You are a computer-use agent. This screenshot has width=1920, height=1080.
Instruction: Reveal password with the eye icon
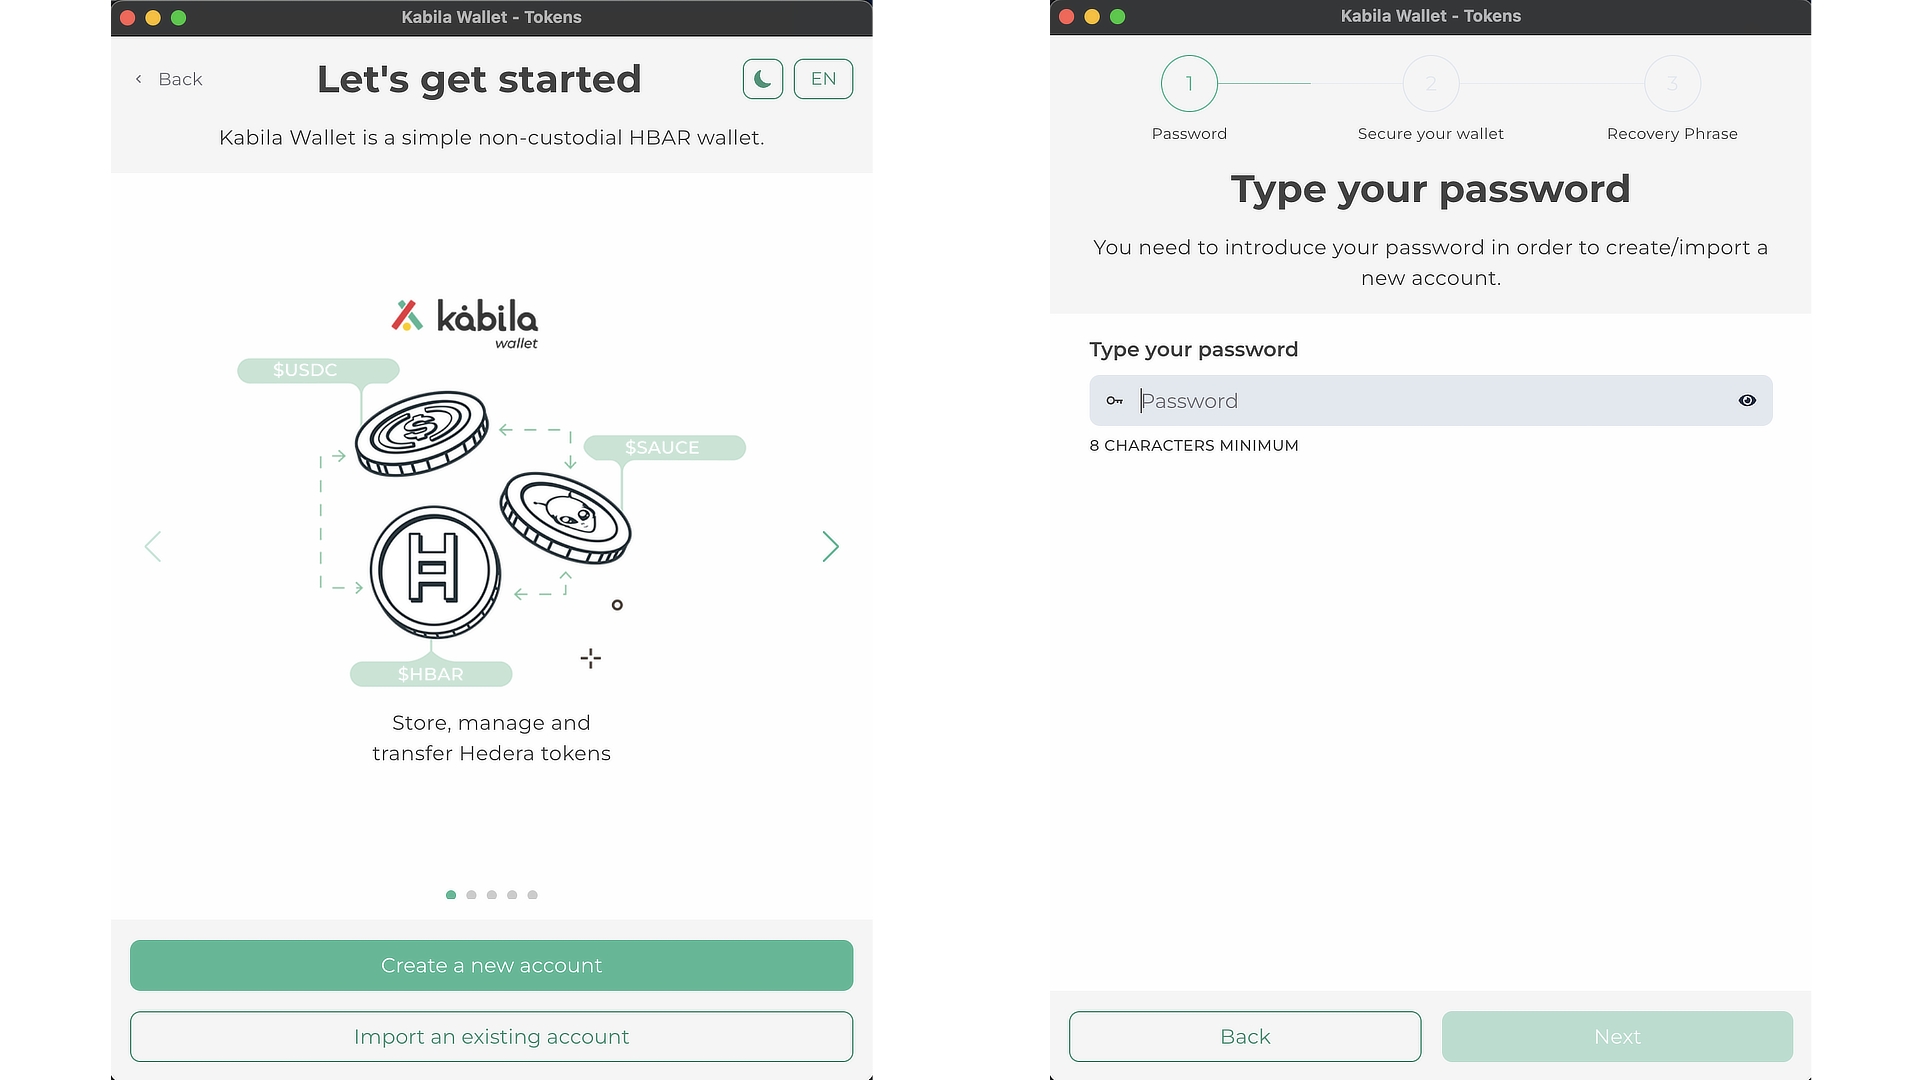1747,401
